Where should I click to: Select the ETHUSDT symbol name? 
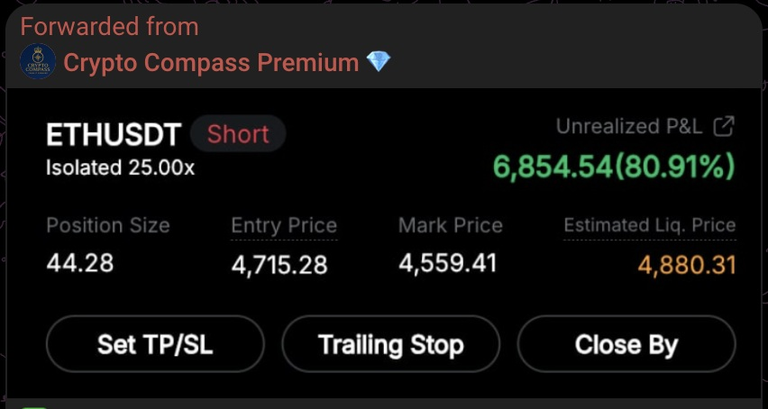(x=114, y=135)
